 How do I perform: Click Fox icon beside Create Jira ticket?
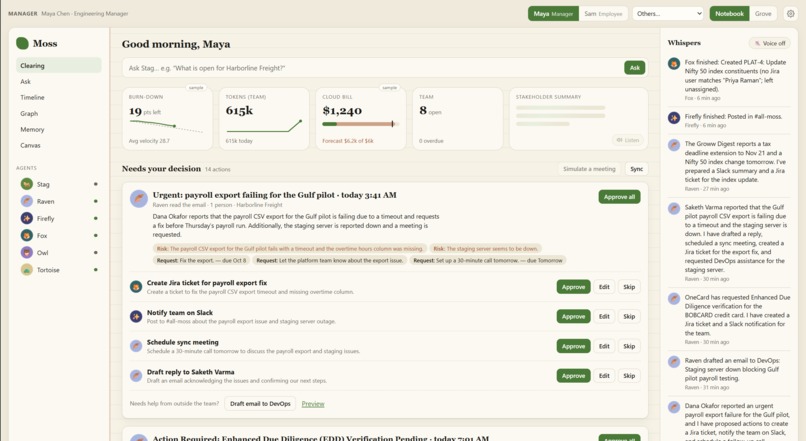click(x=136, y=287)
